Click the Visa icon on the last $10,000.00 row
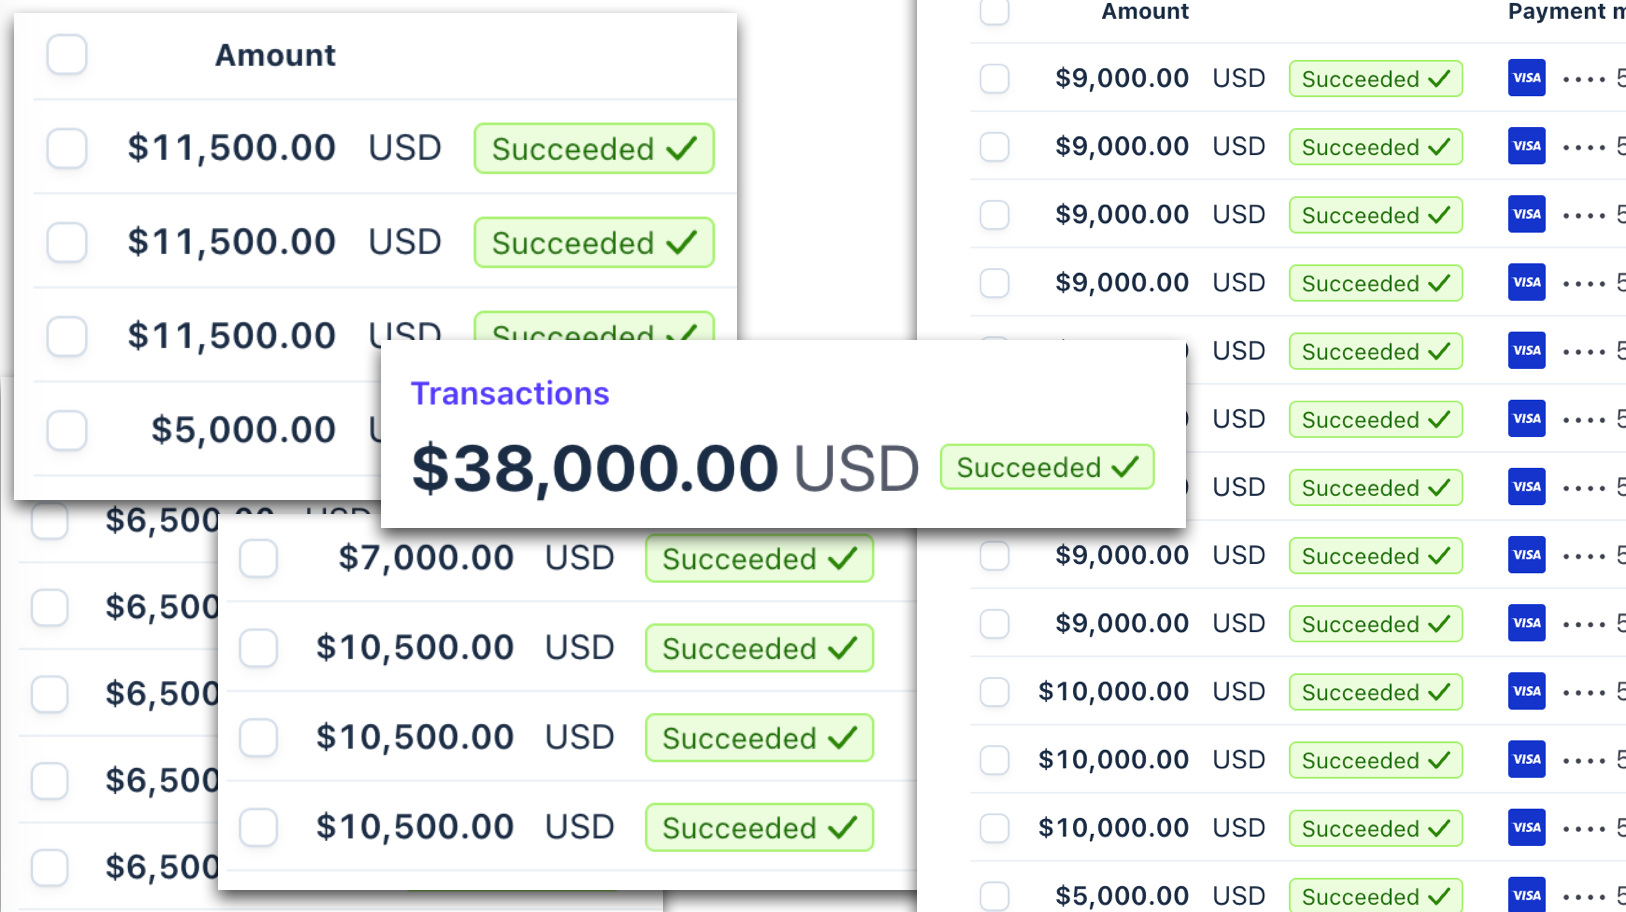 click(1526, 827)
